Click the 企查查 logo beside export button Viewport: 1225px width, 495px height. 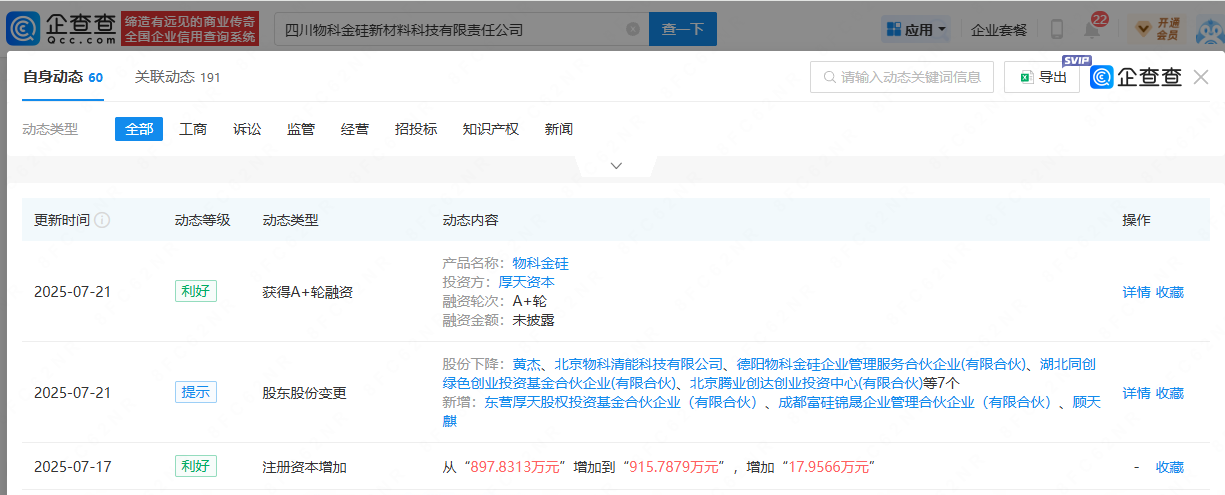(x=1136, y=77)
